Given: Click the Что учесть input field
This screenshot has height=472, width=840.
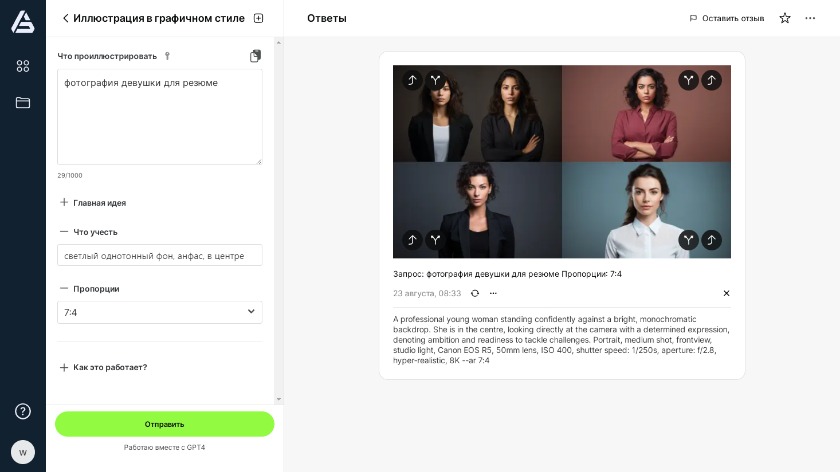Looking at the screenshot, I should pyautogui.click(x=160, y=256).
